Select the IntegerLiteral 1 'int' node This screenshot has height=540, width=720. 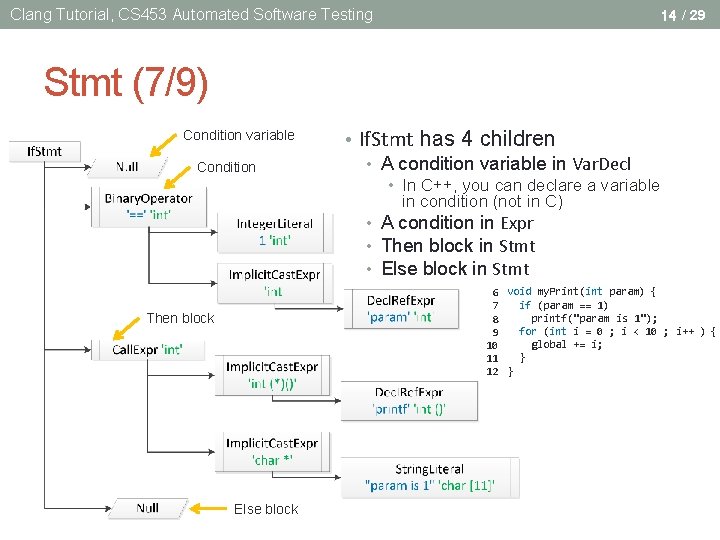tap(275, 232)
